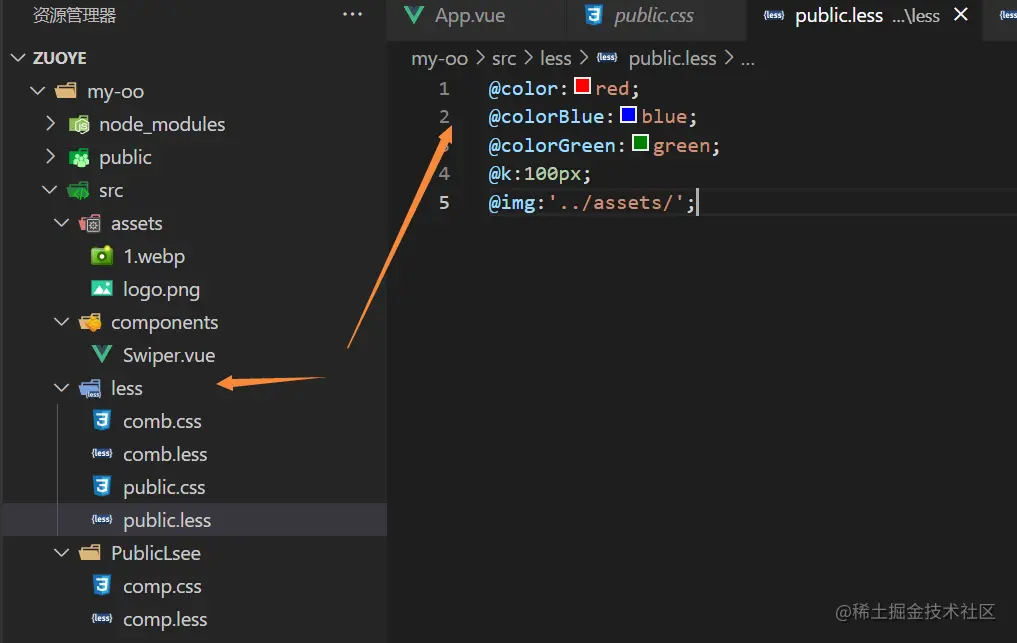Click the less icon beside comb.less
Screen dimensions: 1017x643
click(101, 454)
